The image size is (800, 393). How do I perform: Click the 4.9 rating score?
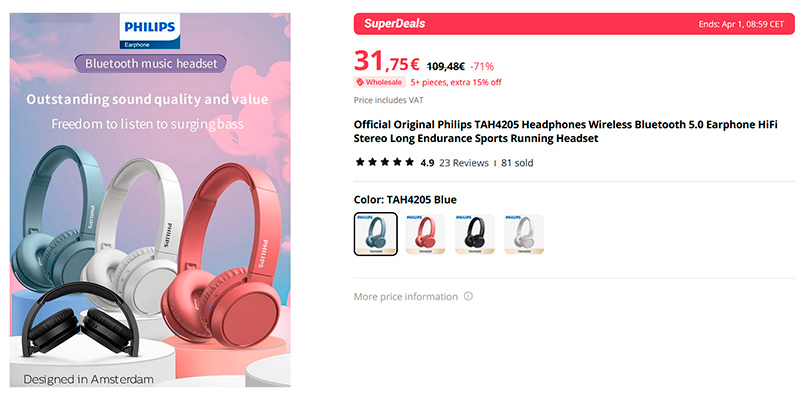click(x=427, y=163)
